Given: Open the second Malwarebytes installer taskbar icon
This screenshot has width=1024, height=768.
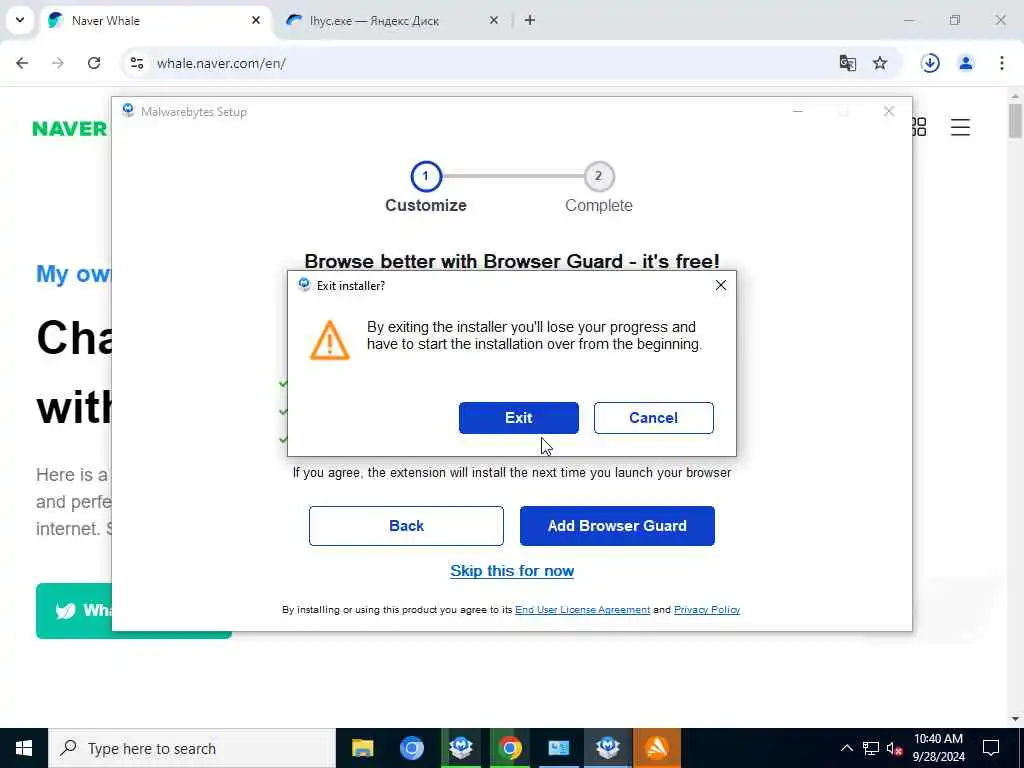Looking at the screenshot, I should [608, 748].
